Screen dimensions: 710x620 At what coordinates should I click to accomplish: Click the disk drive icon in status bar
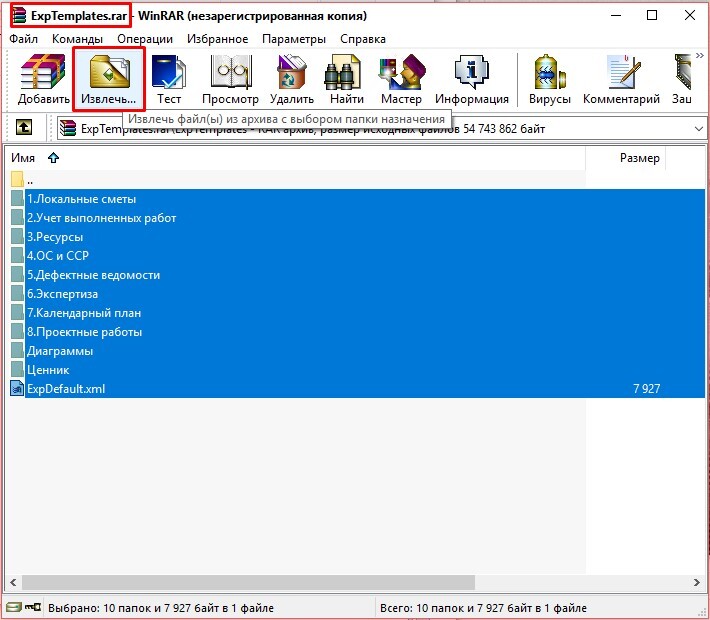(x=14, y=607)
